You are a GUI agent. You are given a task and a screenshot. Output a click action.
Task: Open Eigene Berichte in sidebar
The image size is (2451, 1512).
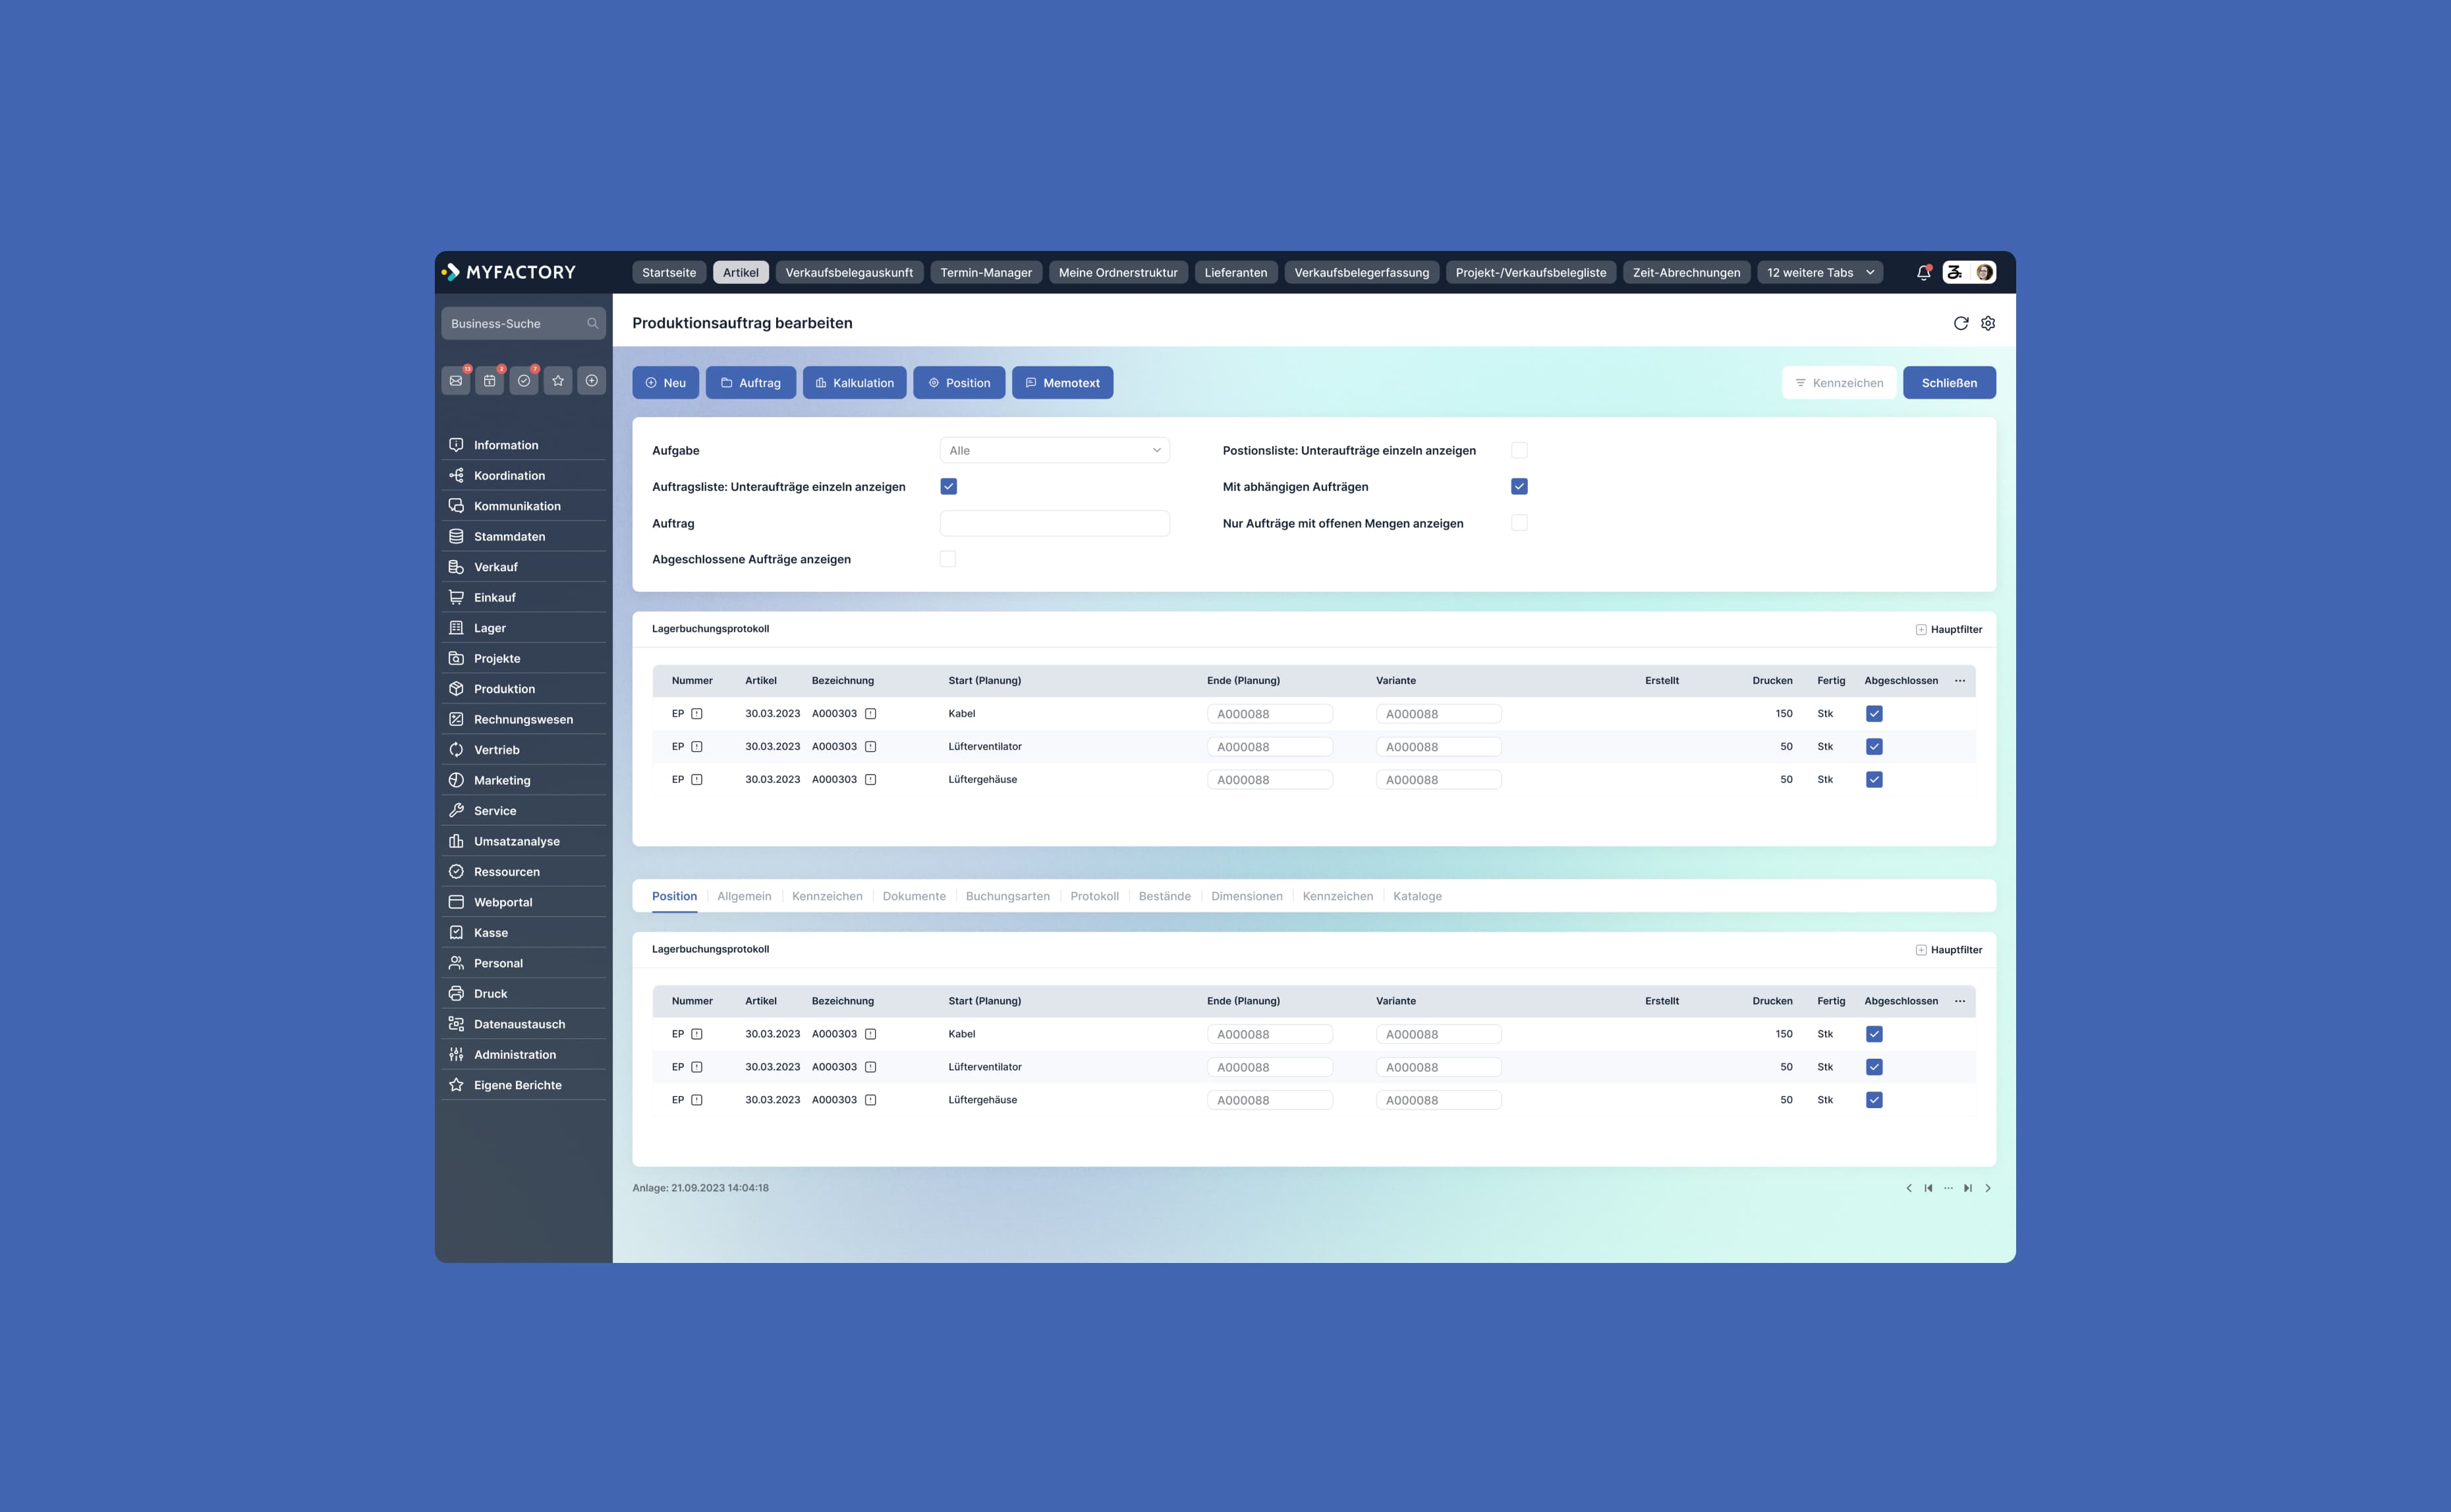pyautogui.click(x=524, y=1085)
